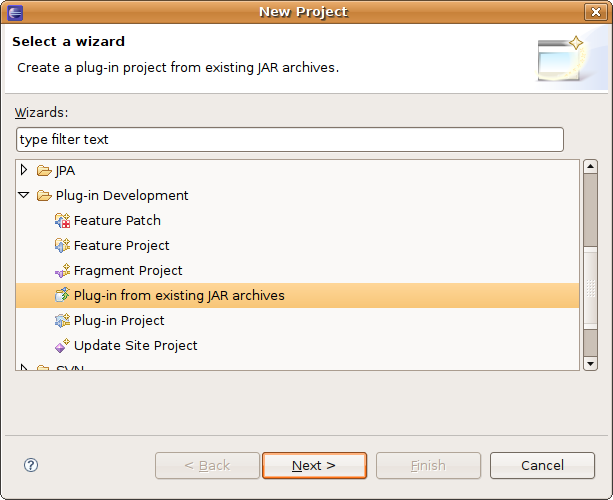Click the Plug-in Development folder icon
Image resolution: width=613 pixels, height=500 pixels.
pyautogui.click(x=44, y=196)
